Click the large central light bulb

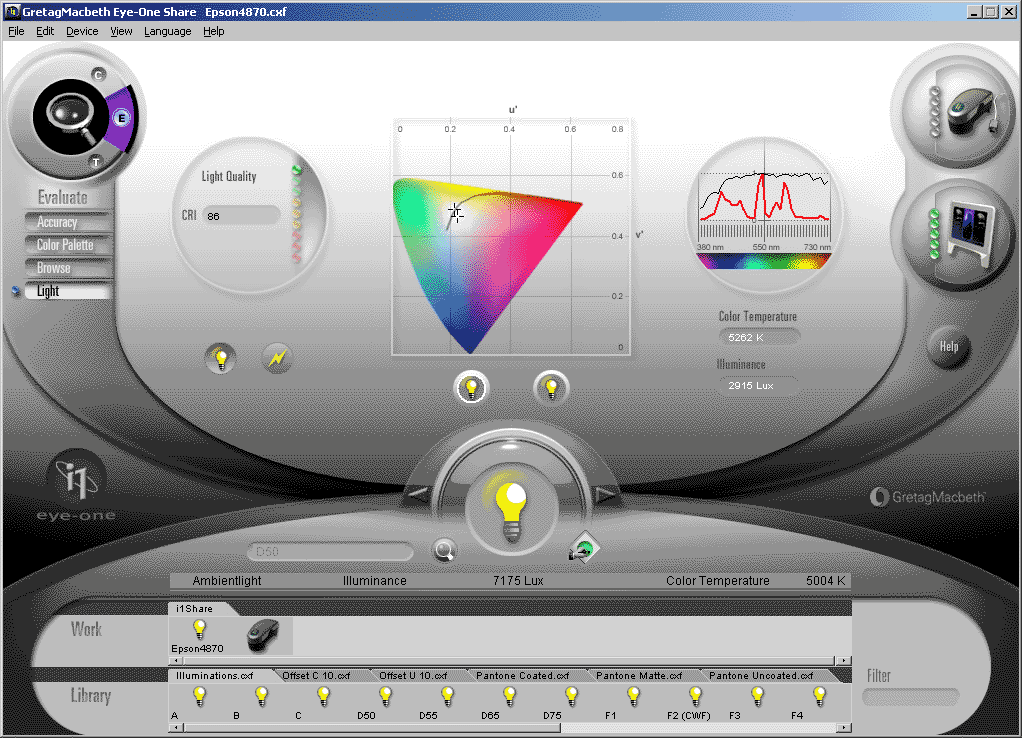tap(512, 510)
